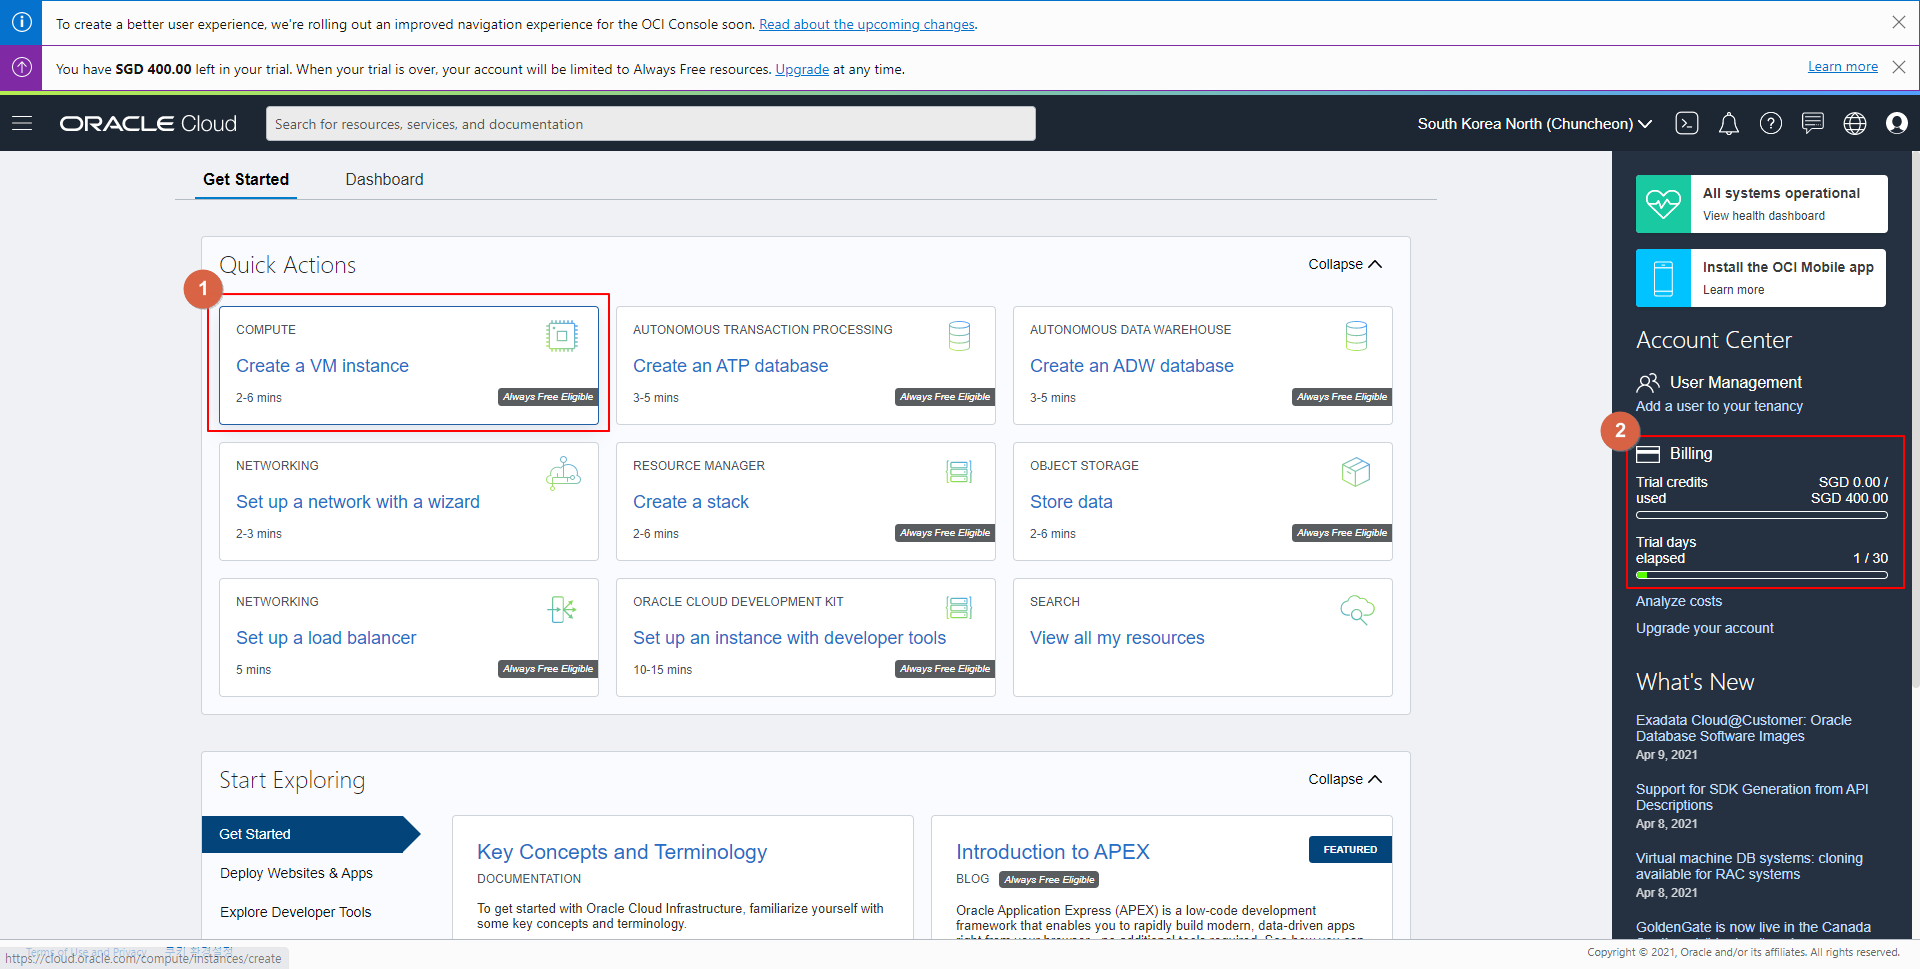The image size is (1920, 969).
Task: Collapse the Start Exploring section
Action: point(1345,779)
